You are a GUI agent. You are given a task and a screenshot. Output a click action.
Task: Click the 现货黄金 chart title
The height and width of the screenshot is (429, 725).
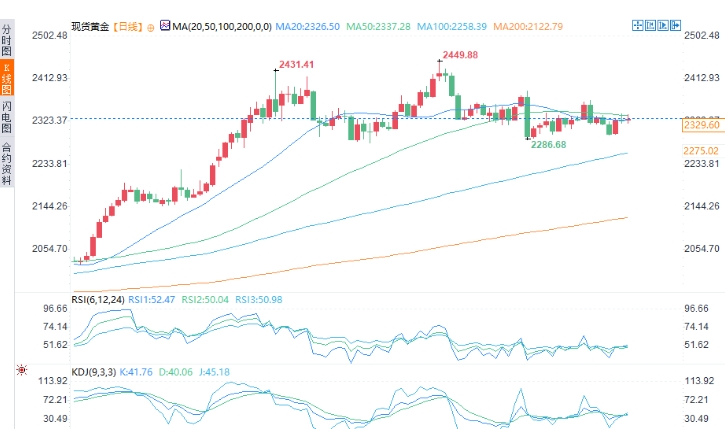tap(90, 27)
